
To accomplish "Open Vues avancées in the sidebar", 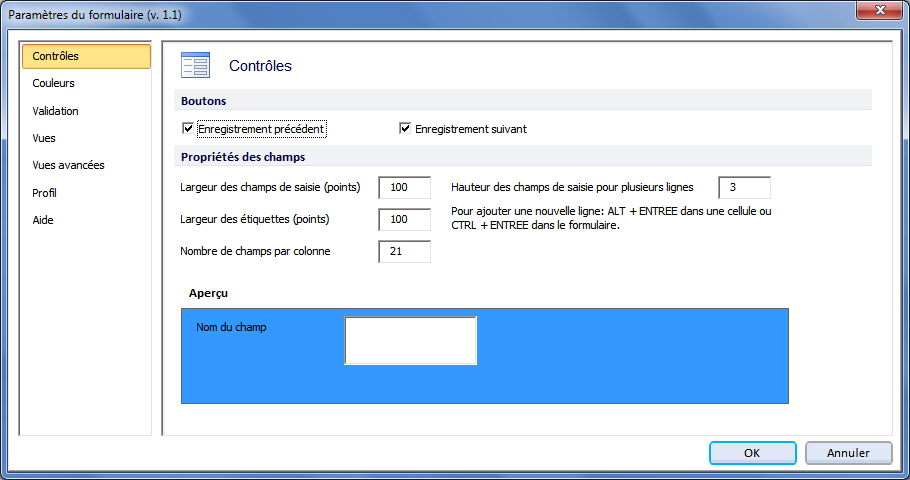I will pyautogui.click(x=68, y=165).
